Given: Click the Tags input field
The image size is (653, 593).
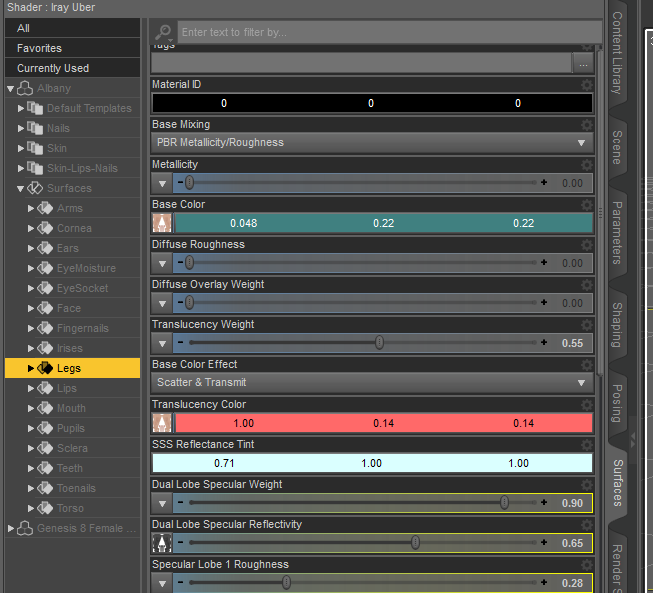Looking at the screenshot, I should (361, 63).
